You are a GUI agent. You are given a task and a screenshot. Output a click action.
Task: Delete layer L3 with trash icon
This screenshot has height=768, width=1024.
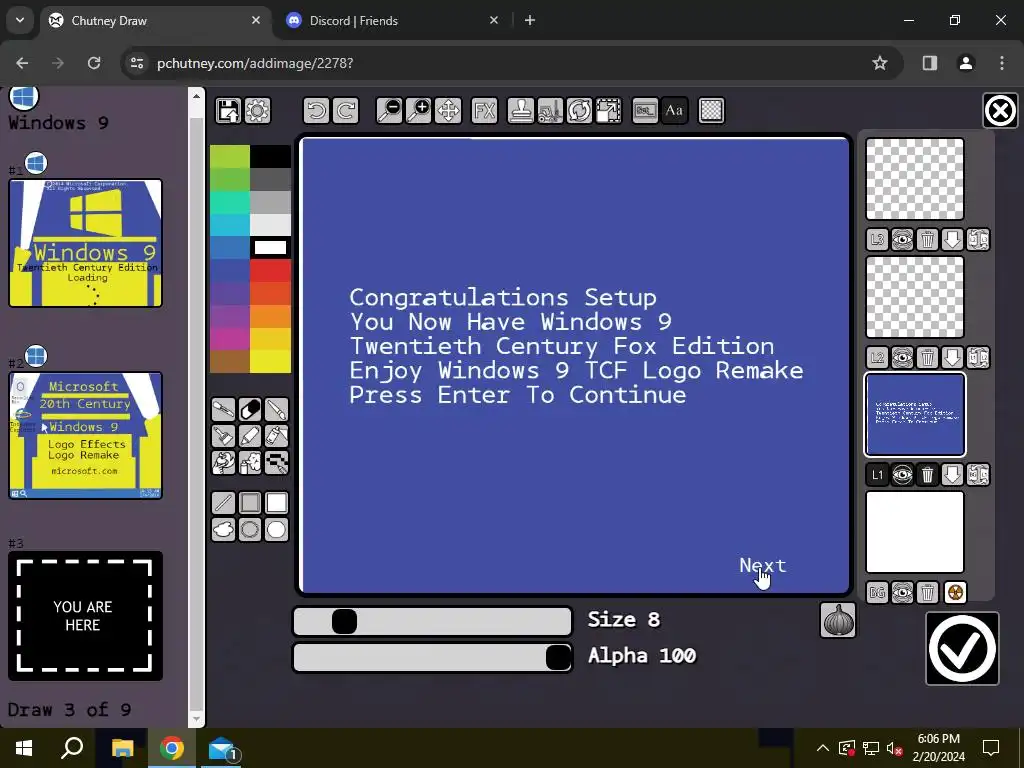point(927,240)
